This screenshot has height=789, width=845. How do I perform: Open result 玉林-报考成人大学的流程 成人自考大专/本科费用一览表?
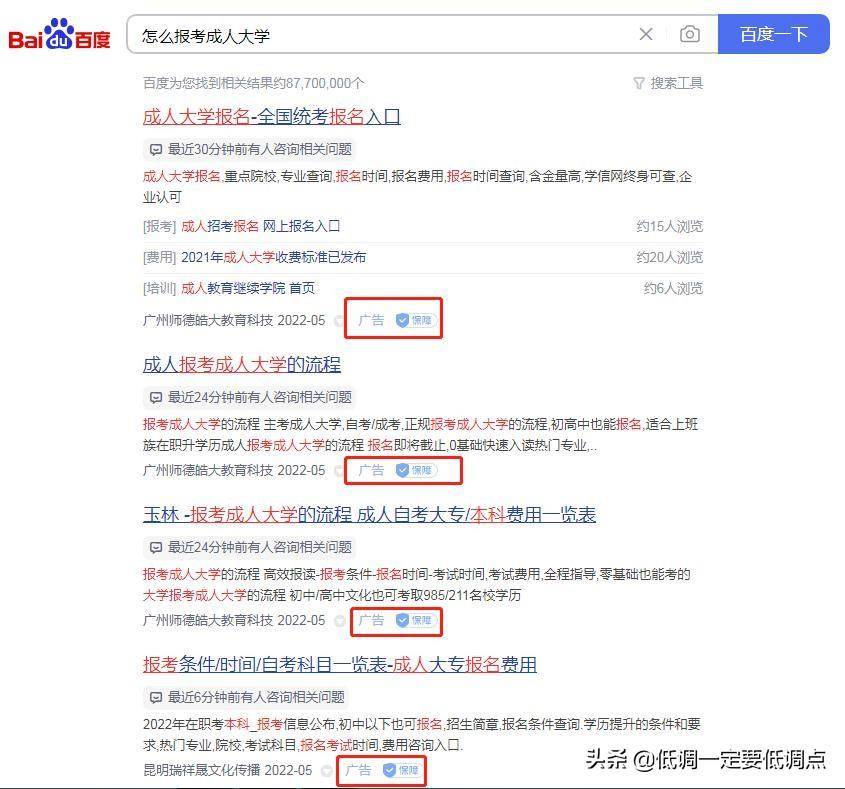point(370,514)
